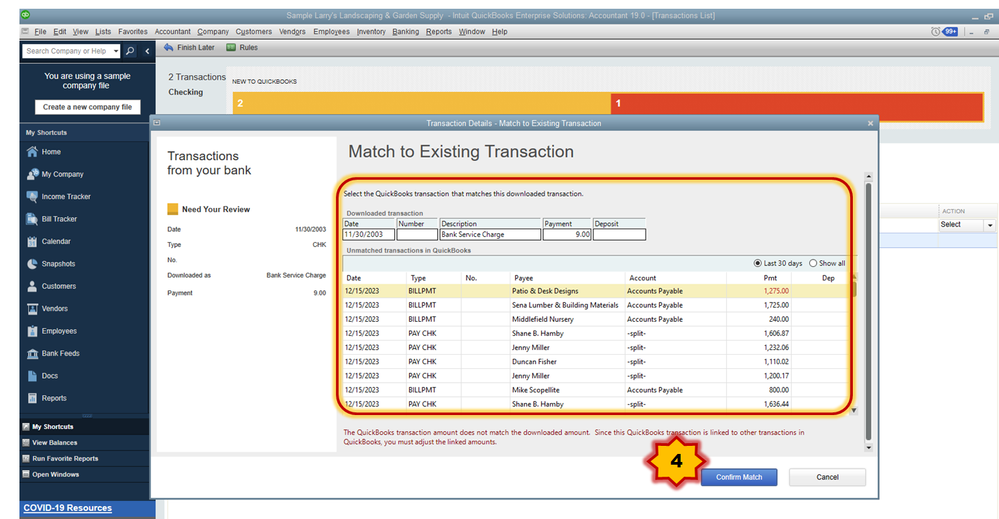This screenshot has width=999, height=519.
Task: Select the Duncan Fisher paycheck row
Action: [x=596, y=362]
